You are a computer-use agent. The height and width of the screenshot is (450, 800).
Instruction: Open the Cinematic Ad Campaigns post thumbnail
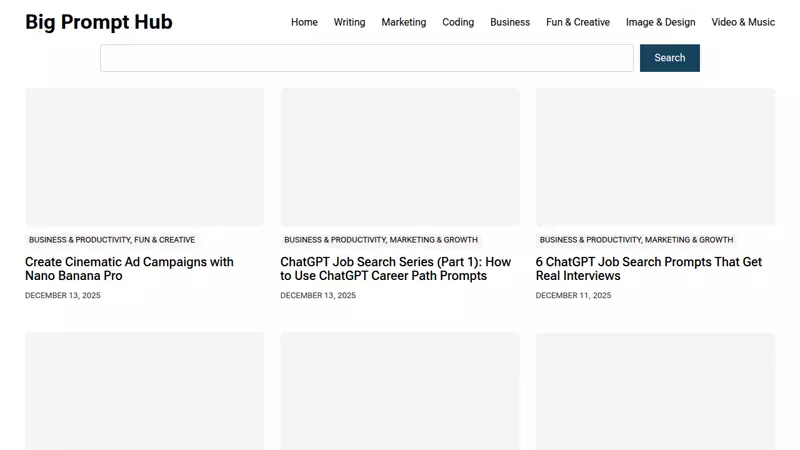point(144,157)
